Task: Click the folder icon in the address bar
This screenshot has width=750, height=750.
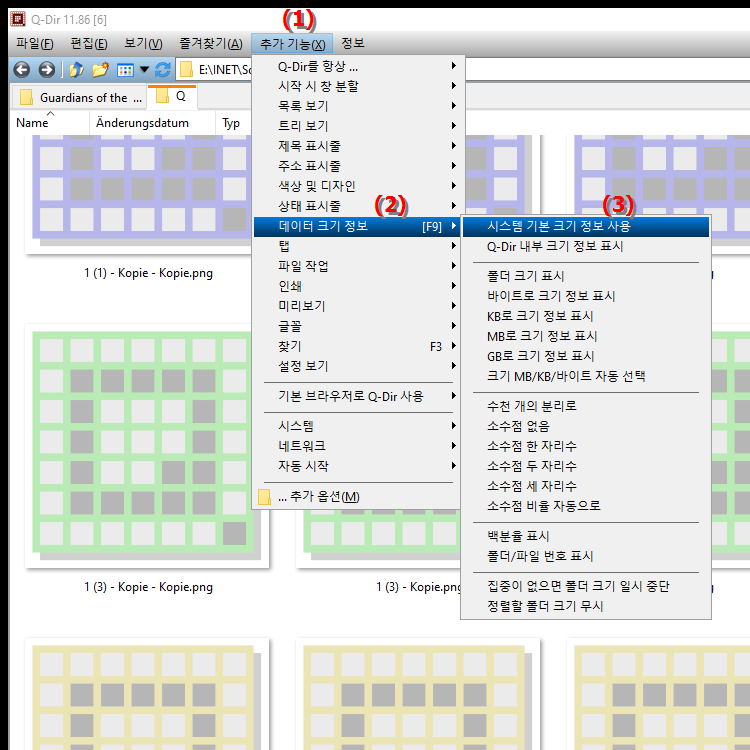Action: click(187, 70)
